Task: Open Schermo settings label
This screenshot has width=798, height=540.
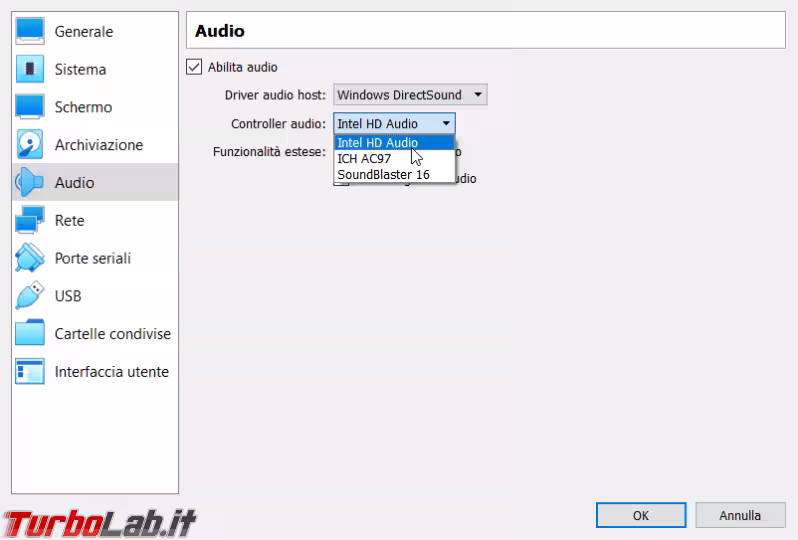Action: 83,107
